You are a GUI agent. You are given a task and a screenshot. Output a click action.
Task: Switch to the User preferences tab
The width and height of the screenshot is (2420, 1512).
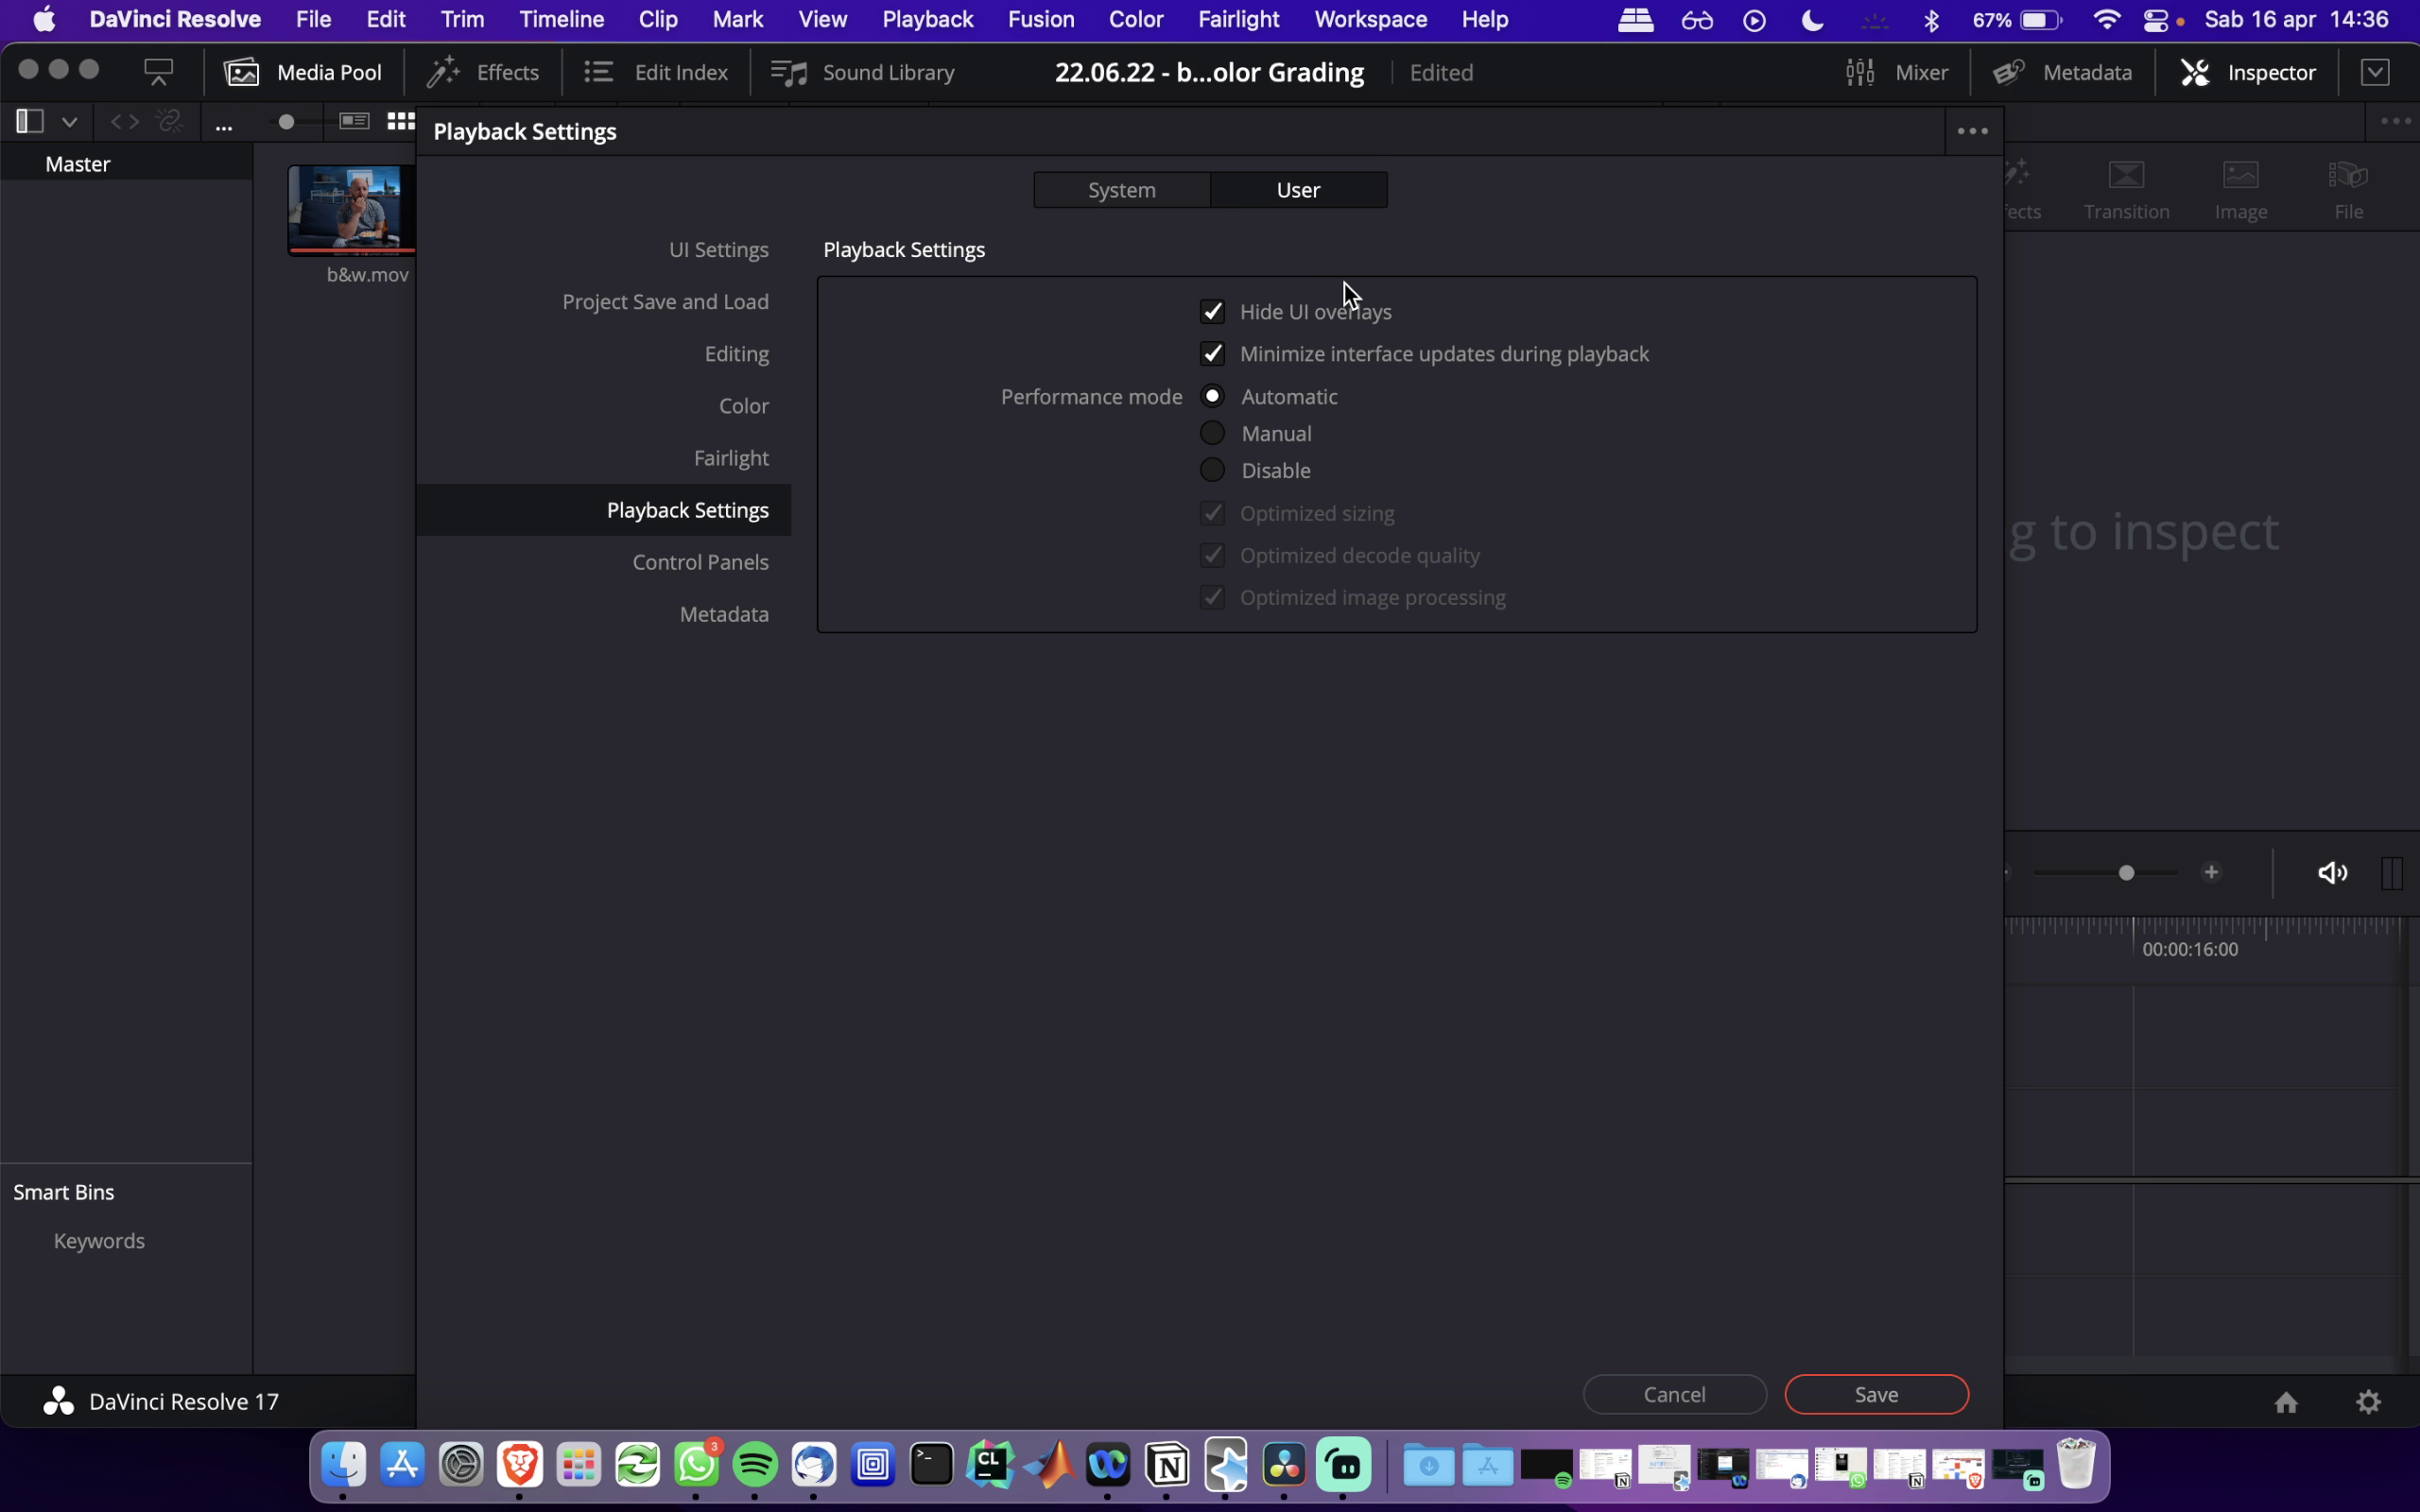tap(1299, 190)
